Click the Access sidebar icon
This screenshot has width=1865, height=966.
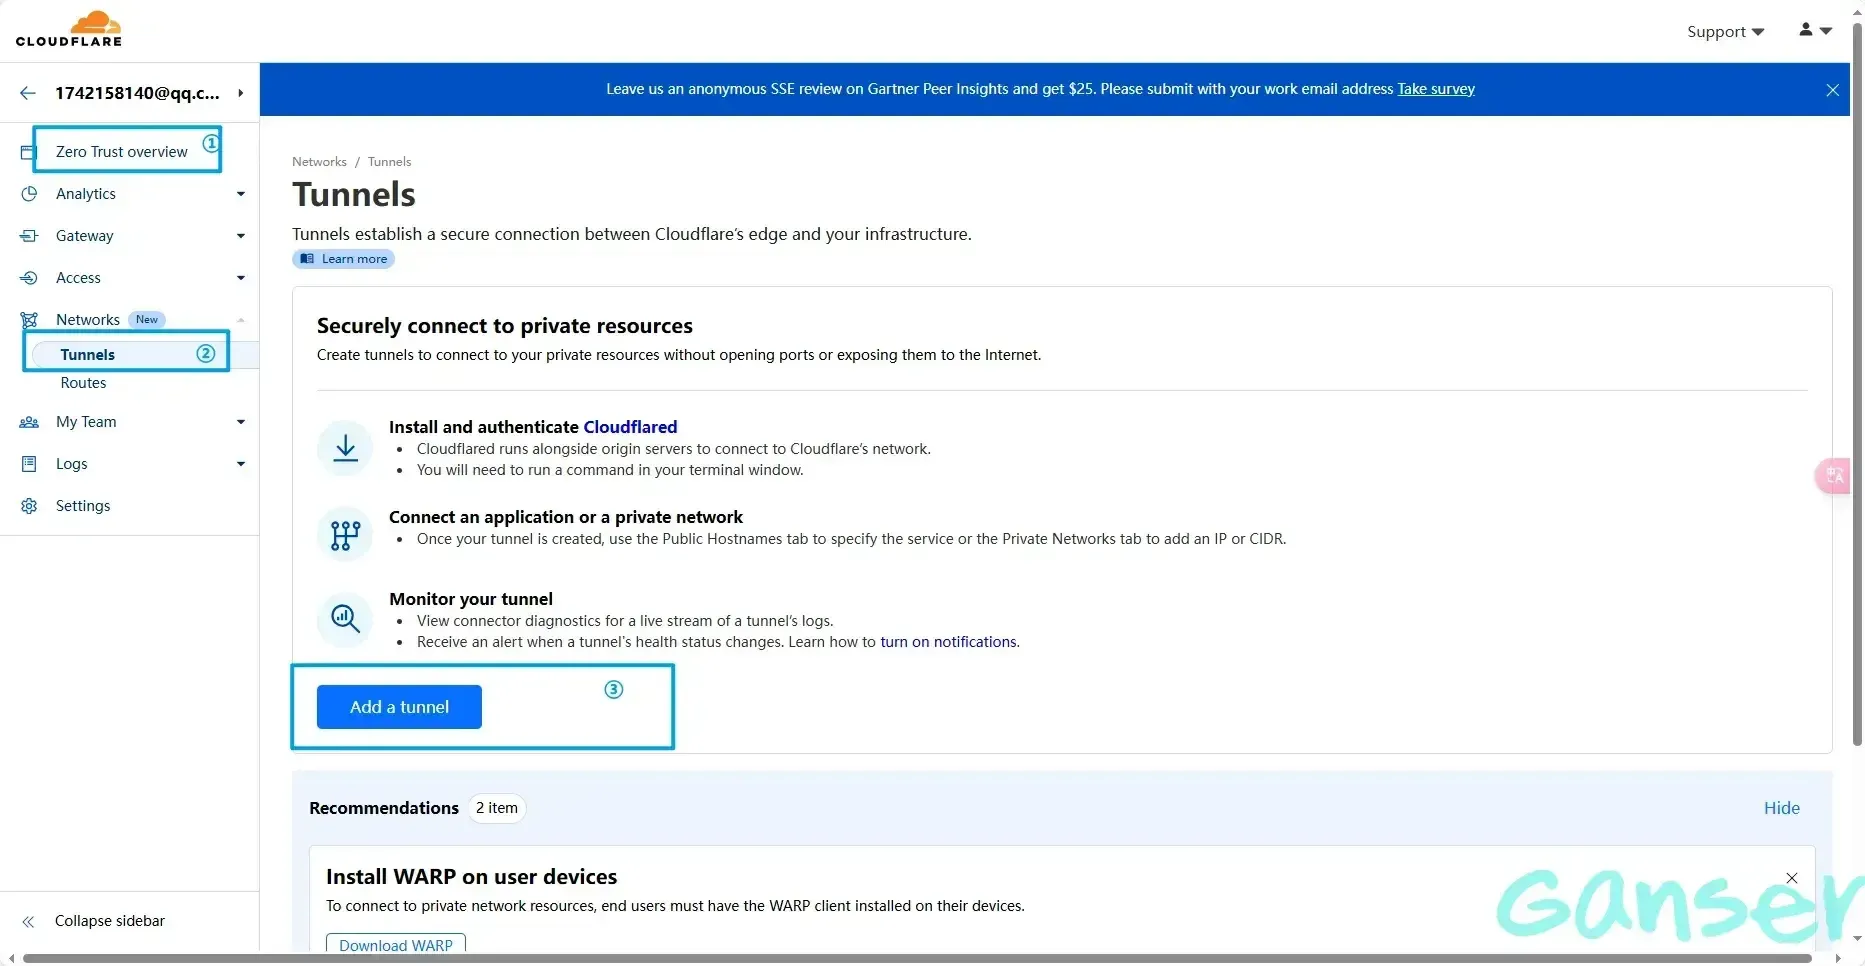click(29, 278)
